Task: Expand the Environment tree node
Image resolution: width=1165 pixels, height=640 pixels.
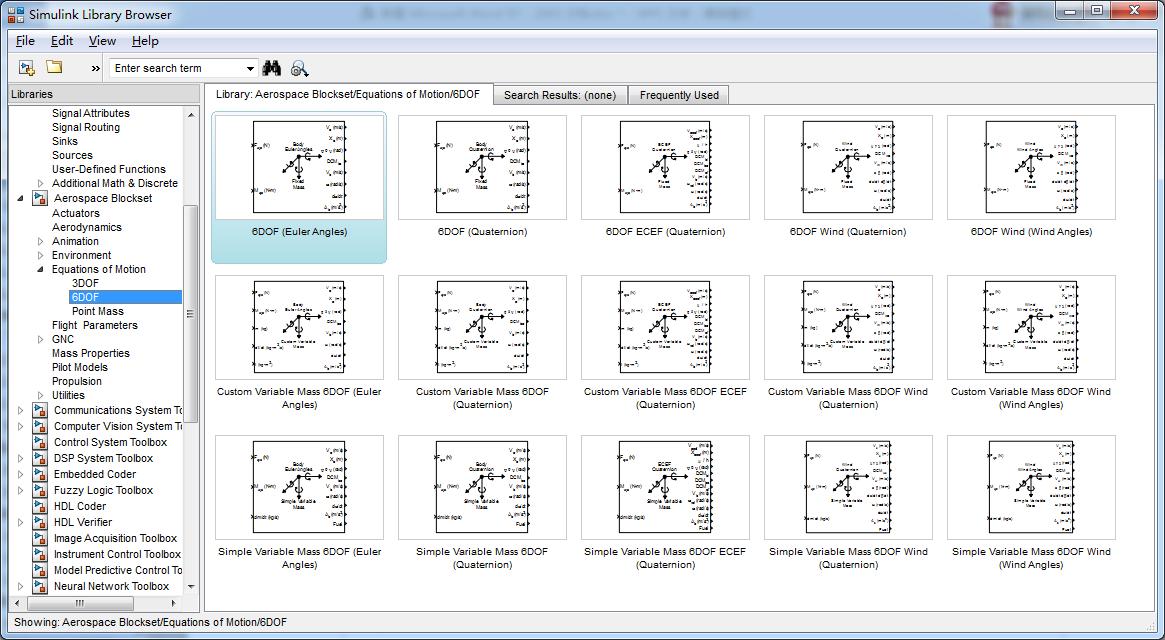Action: click(x=41, y=255)
